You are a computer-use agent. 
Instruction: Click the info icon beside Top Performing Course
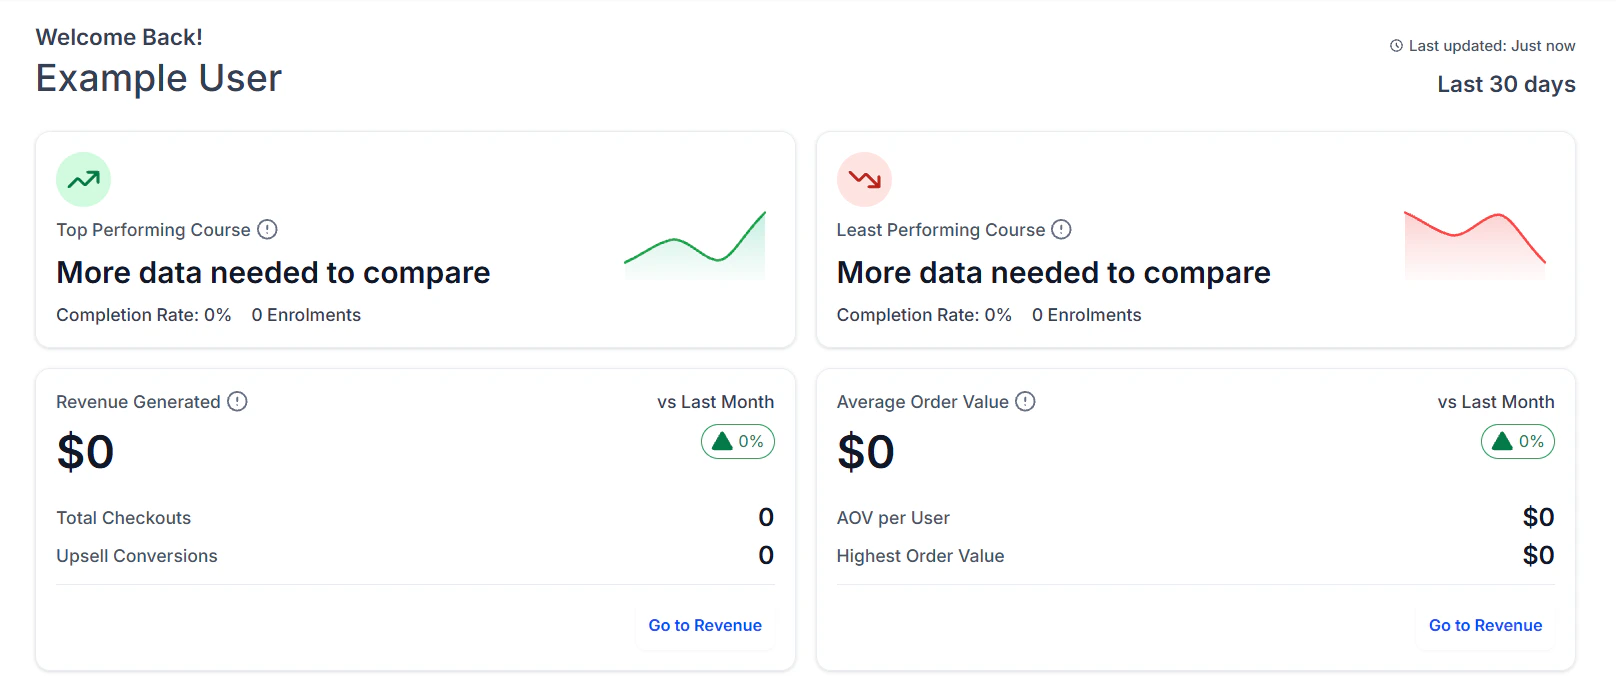(266, 229)
